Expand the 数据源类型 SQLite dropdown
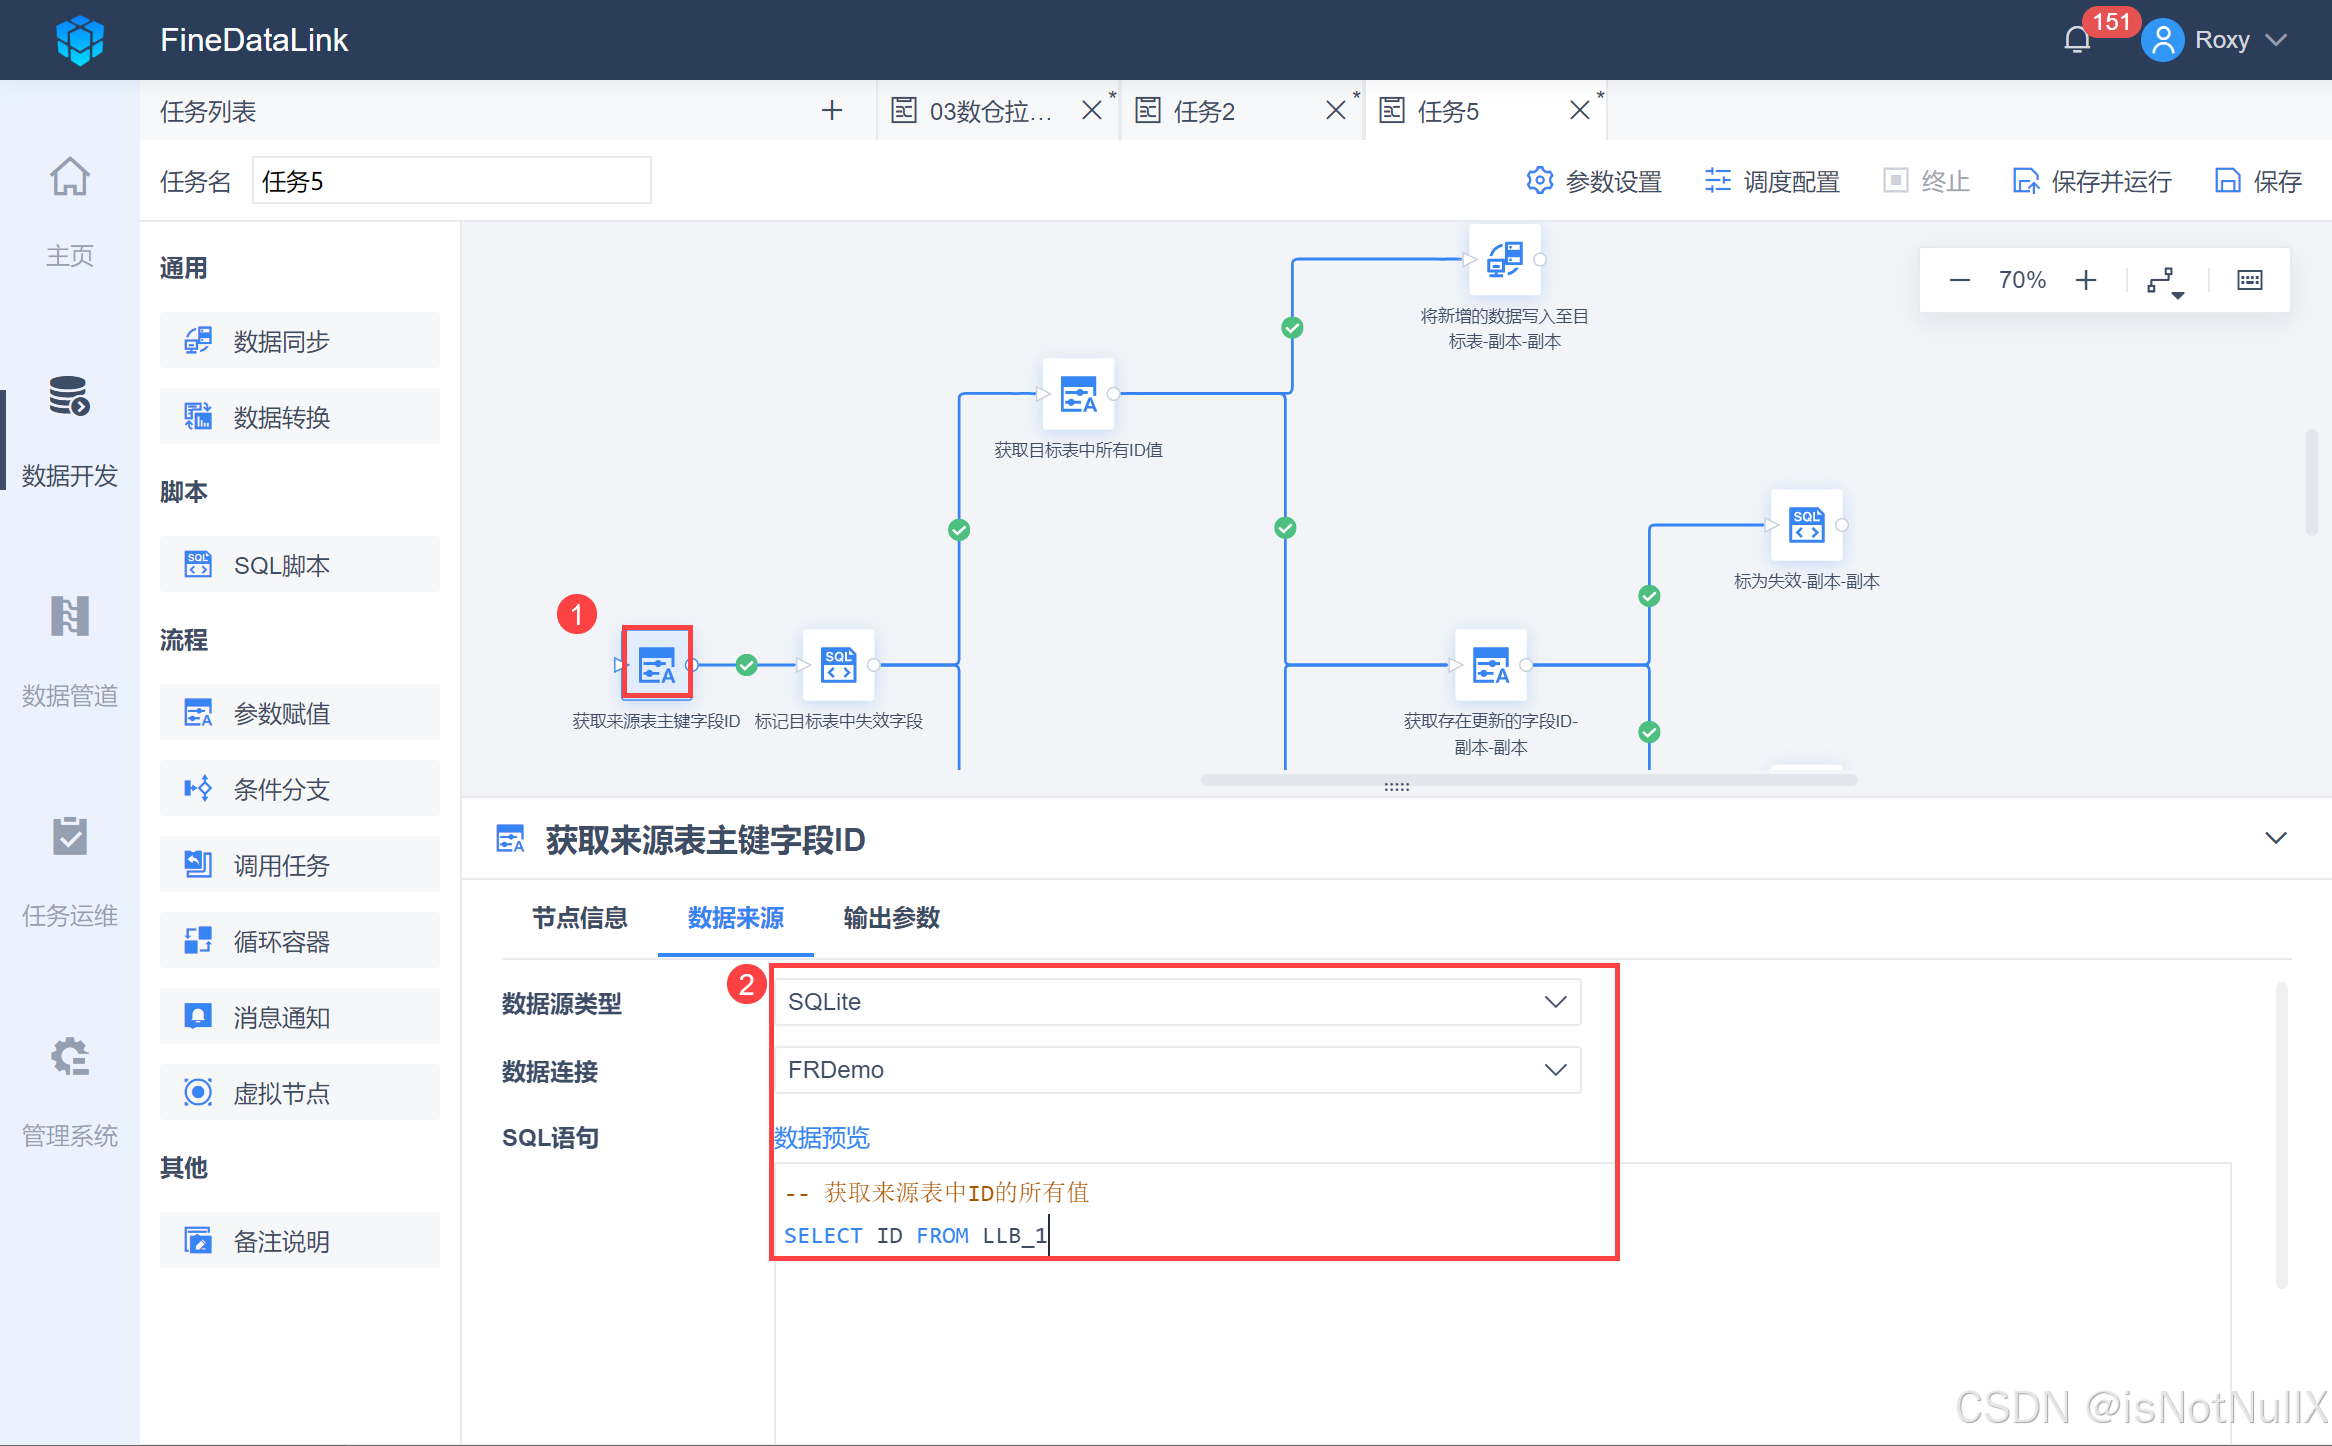Image resolution: width=2332 pixels, height=1446 pixels. [1554, 1002]
